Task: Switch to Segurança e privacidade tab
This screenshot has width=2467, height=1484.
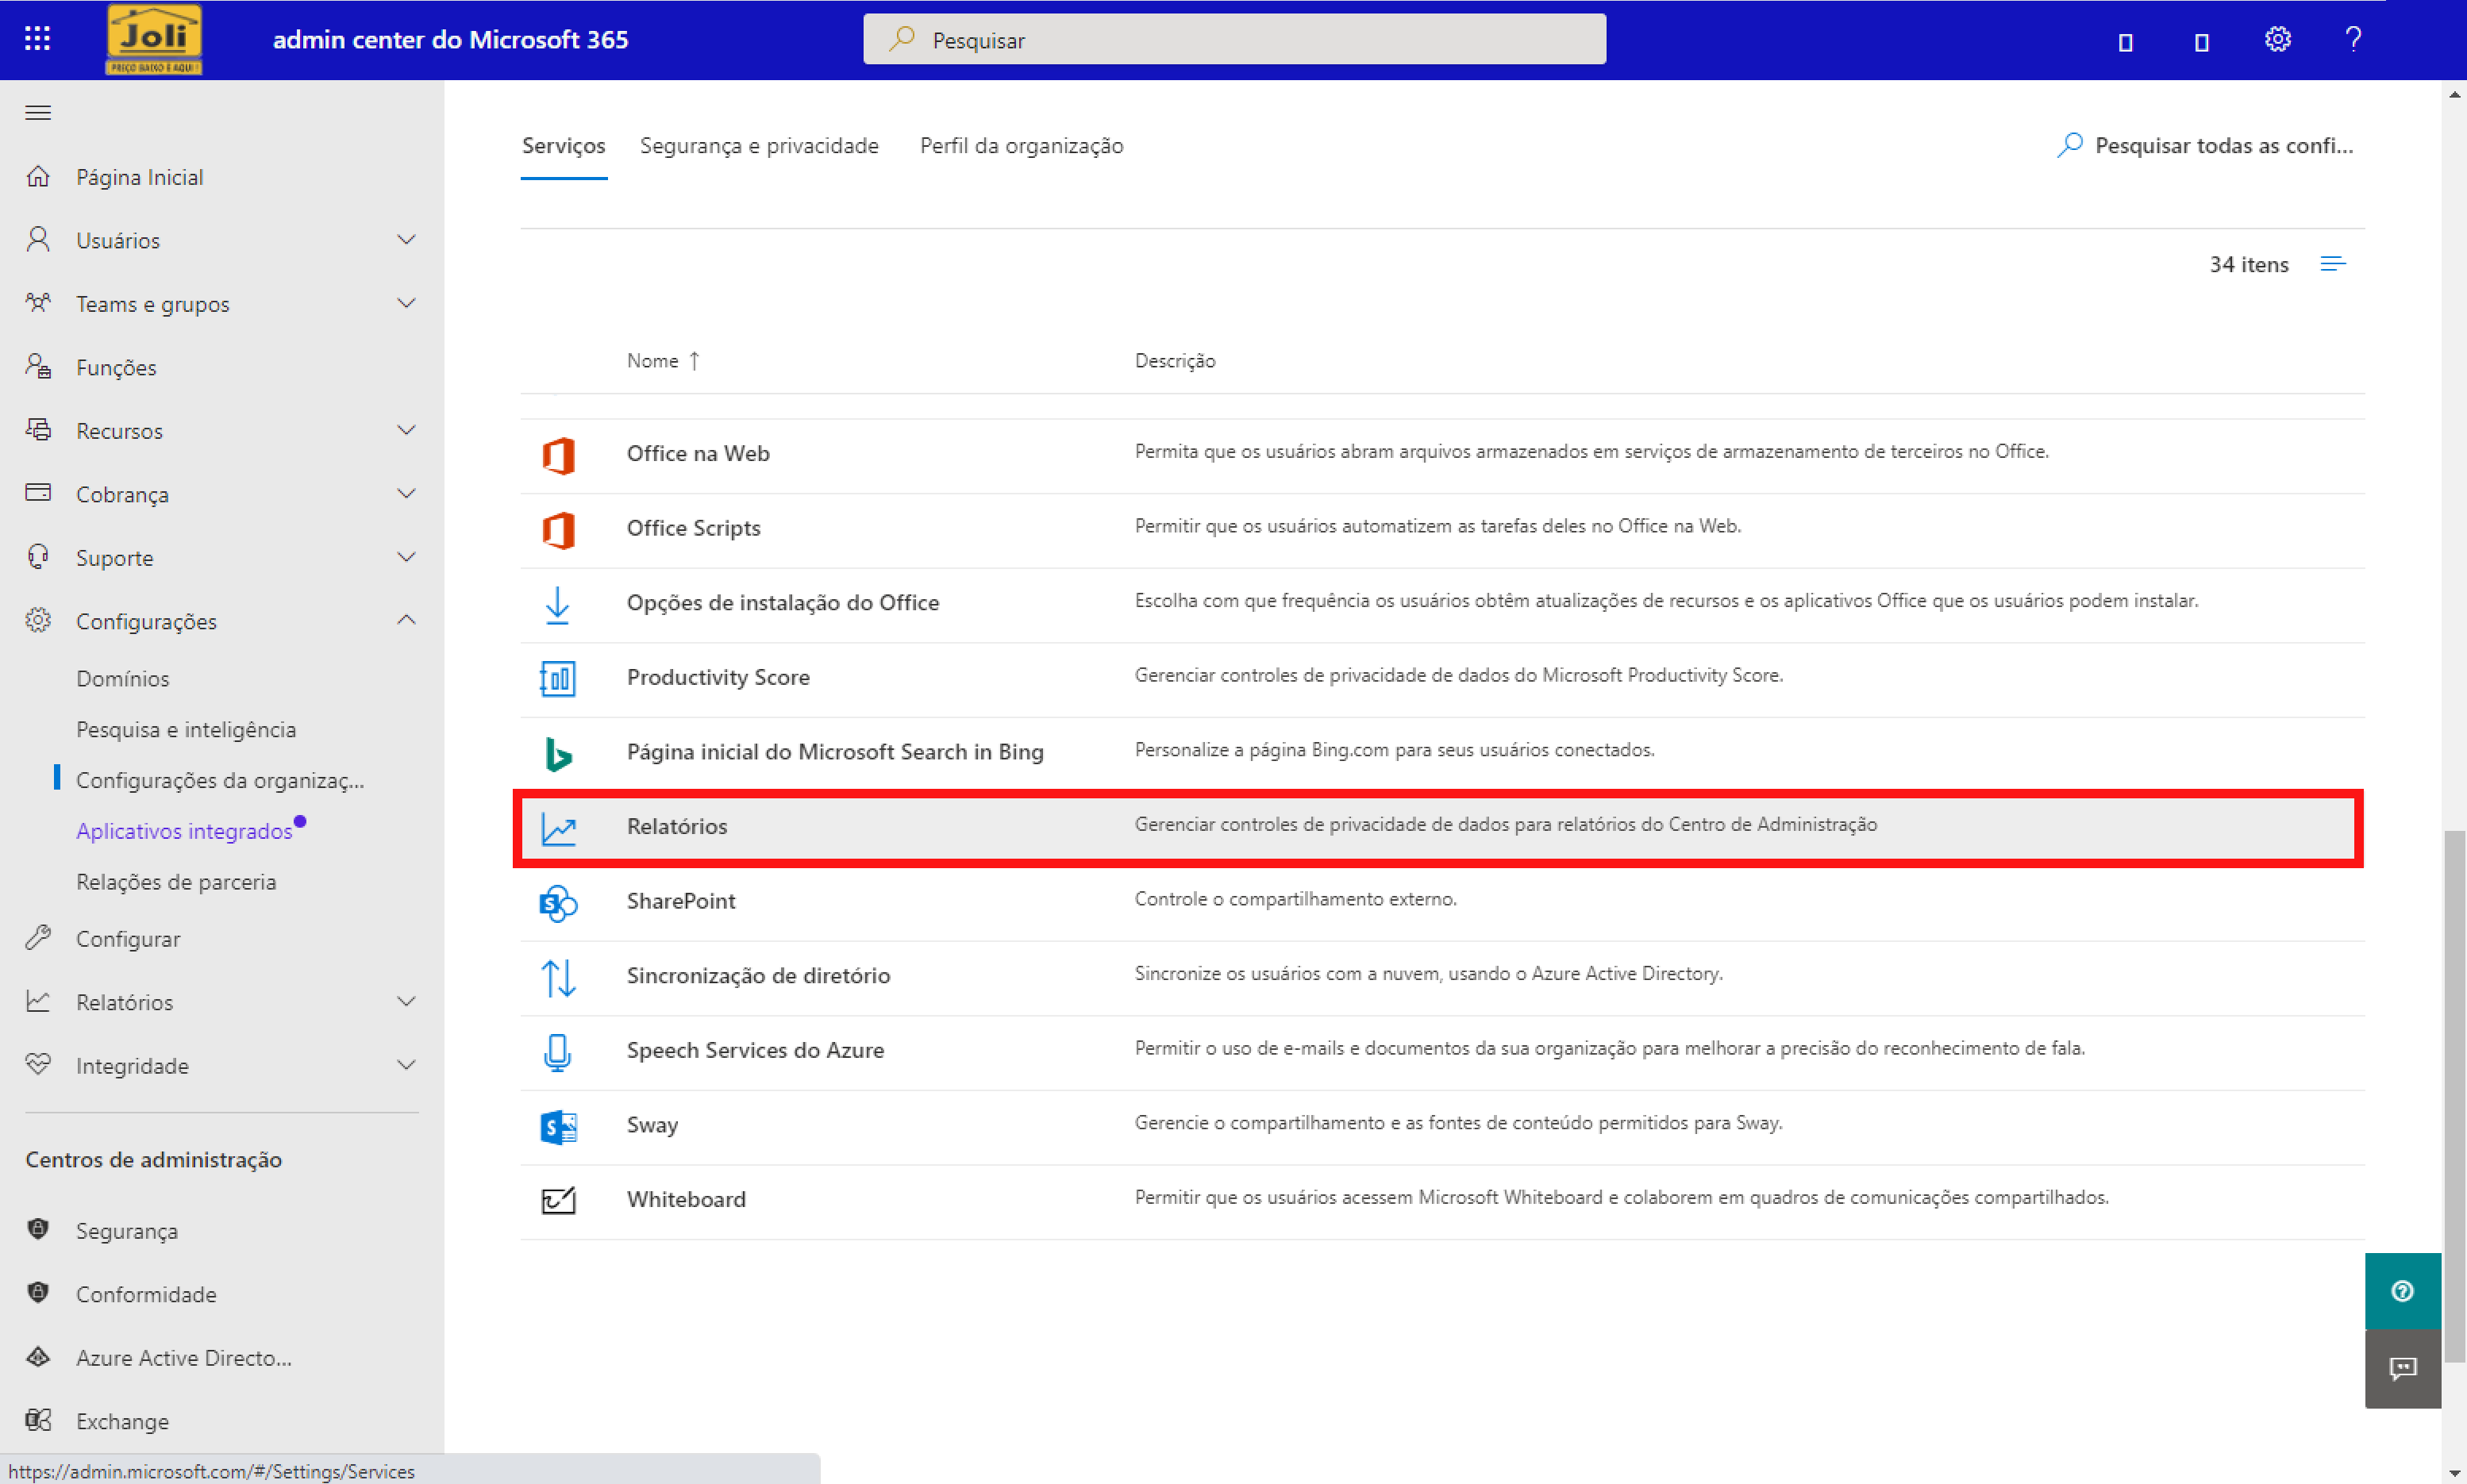Action: [x=758, y=146]
